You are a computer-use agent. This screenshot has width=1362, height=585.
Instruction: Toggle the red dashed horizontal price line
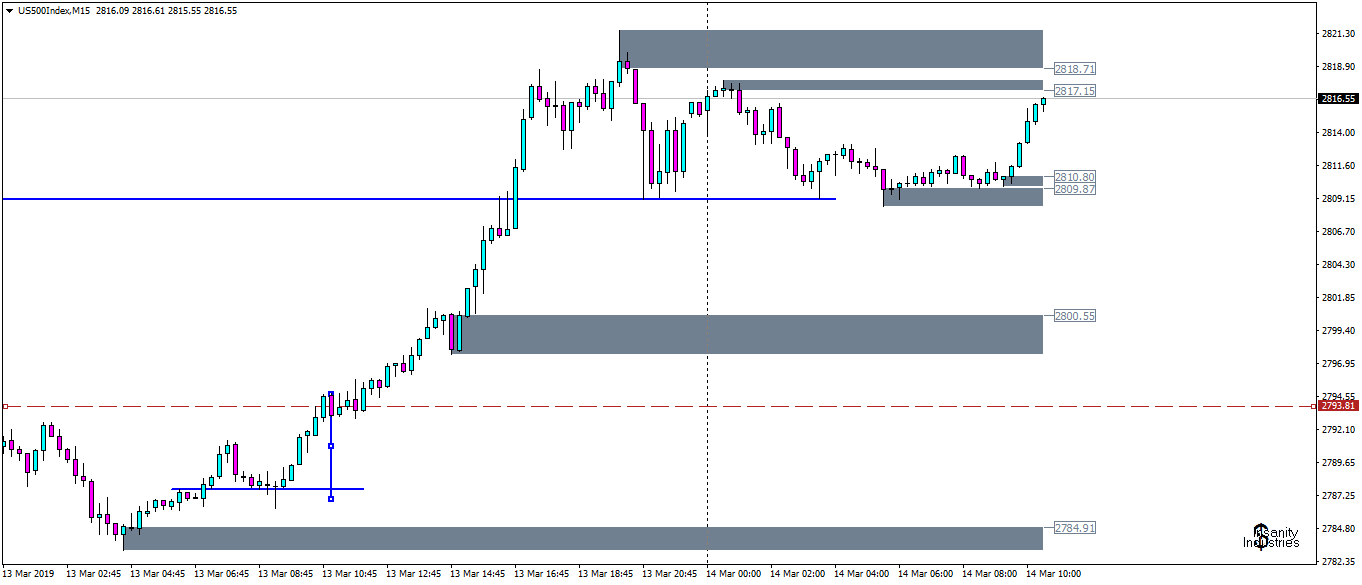pos(600,405)
